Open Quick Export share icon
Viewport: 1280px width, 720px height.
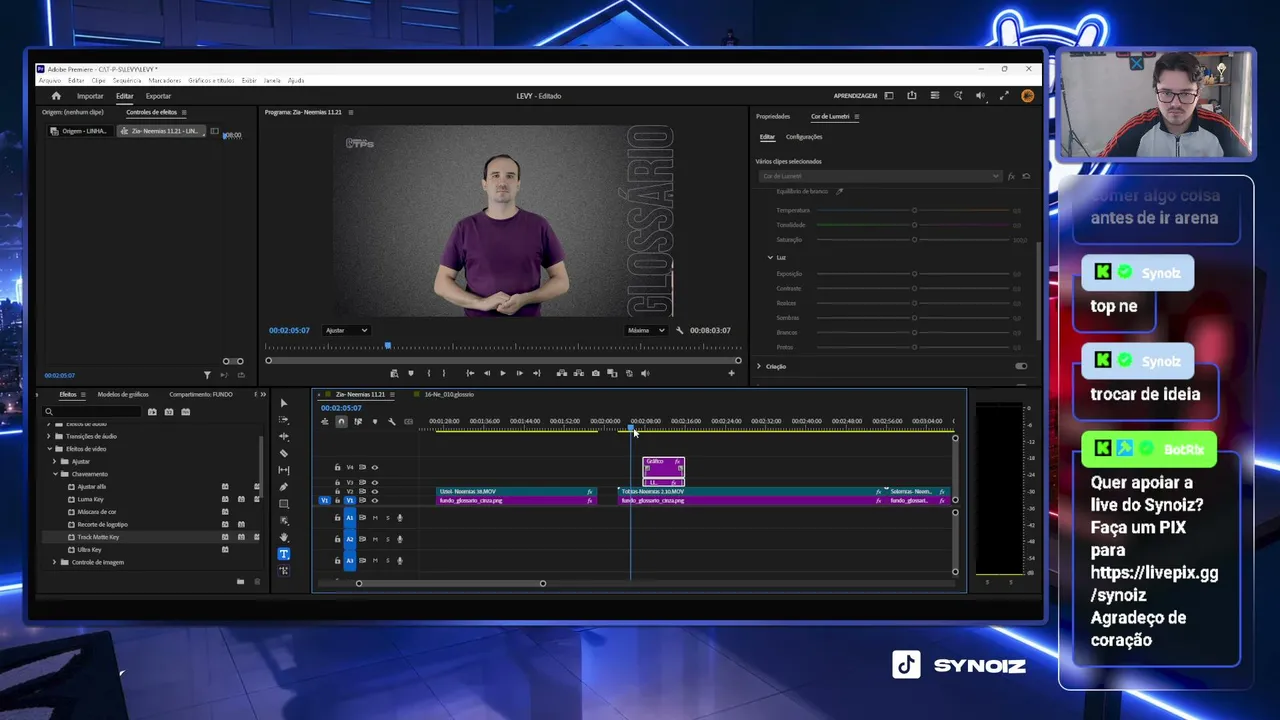912,96
